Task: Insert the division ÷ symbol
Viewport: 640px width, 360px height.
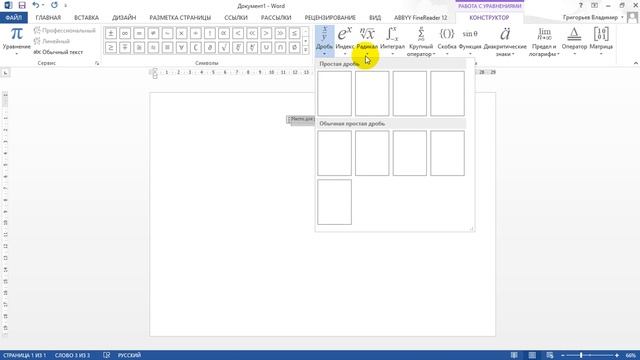Action: [x=196, y=33]
